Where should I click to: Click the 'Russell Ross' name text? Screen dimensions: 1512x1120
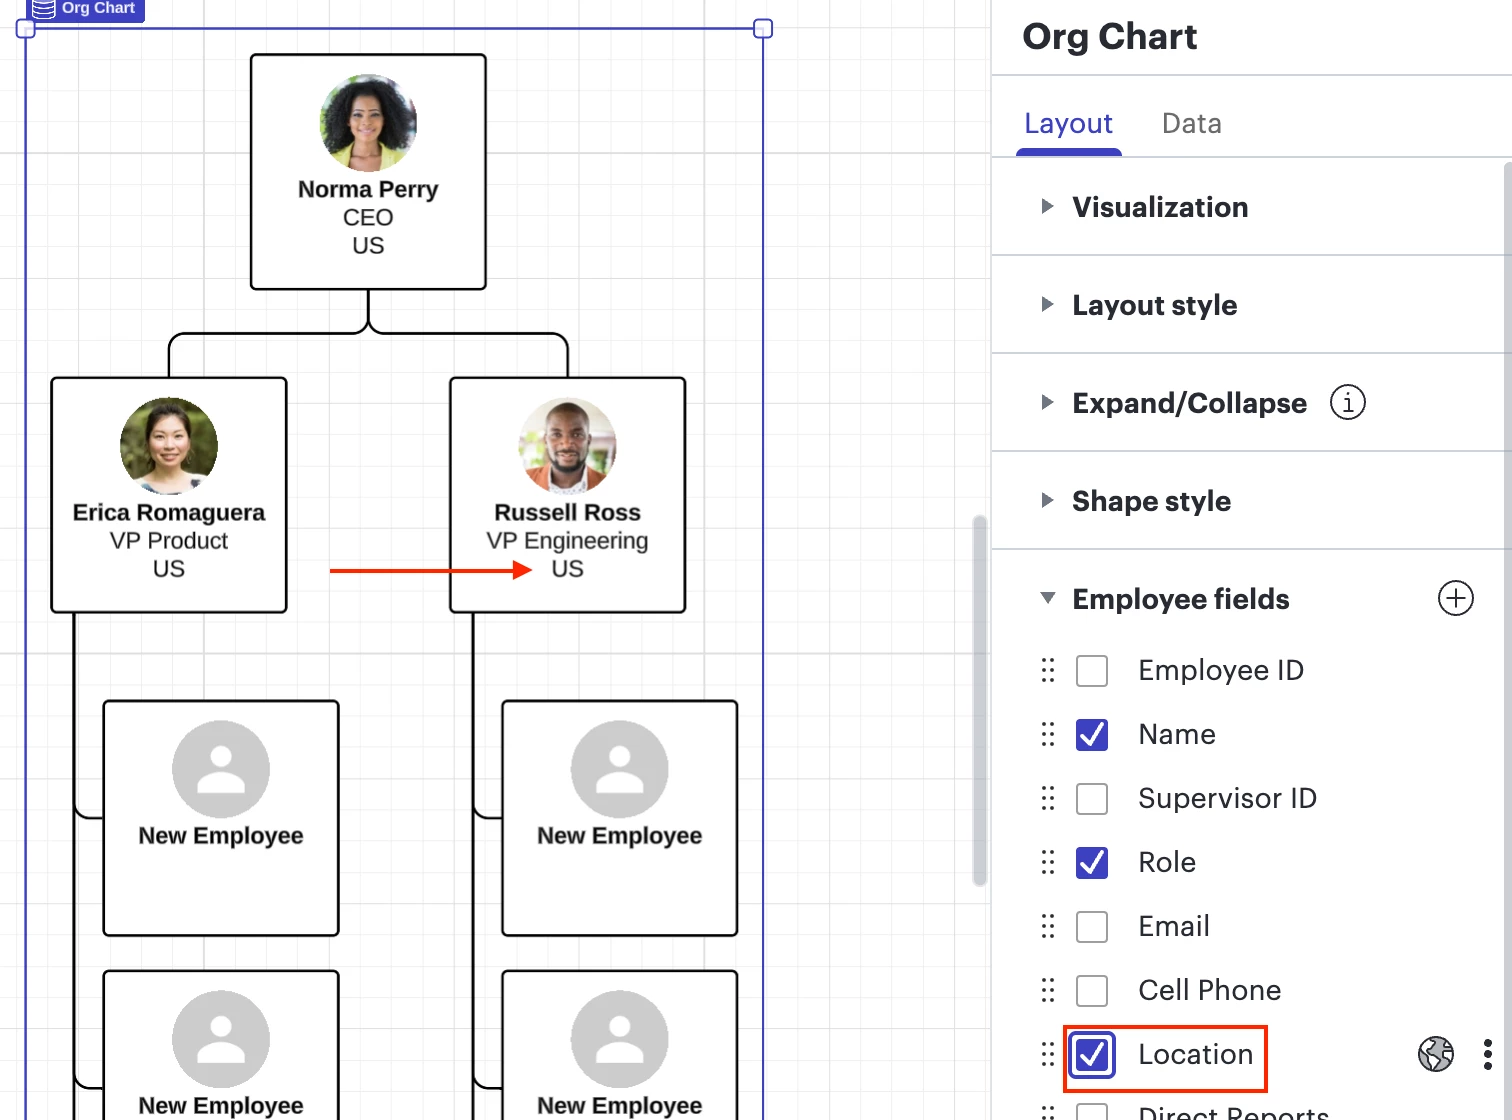[567, 512]
